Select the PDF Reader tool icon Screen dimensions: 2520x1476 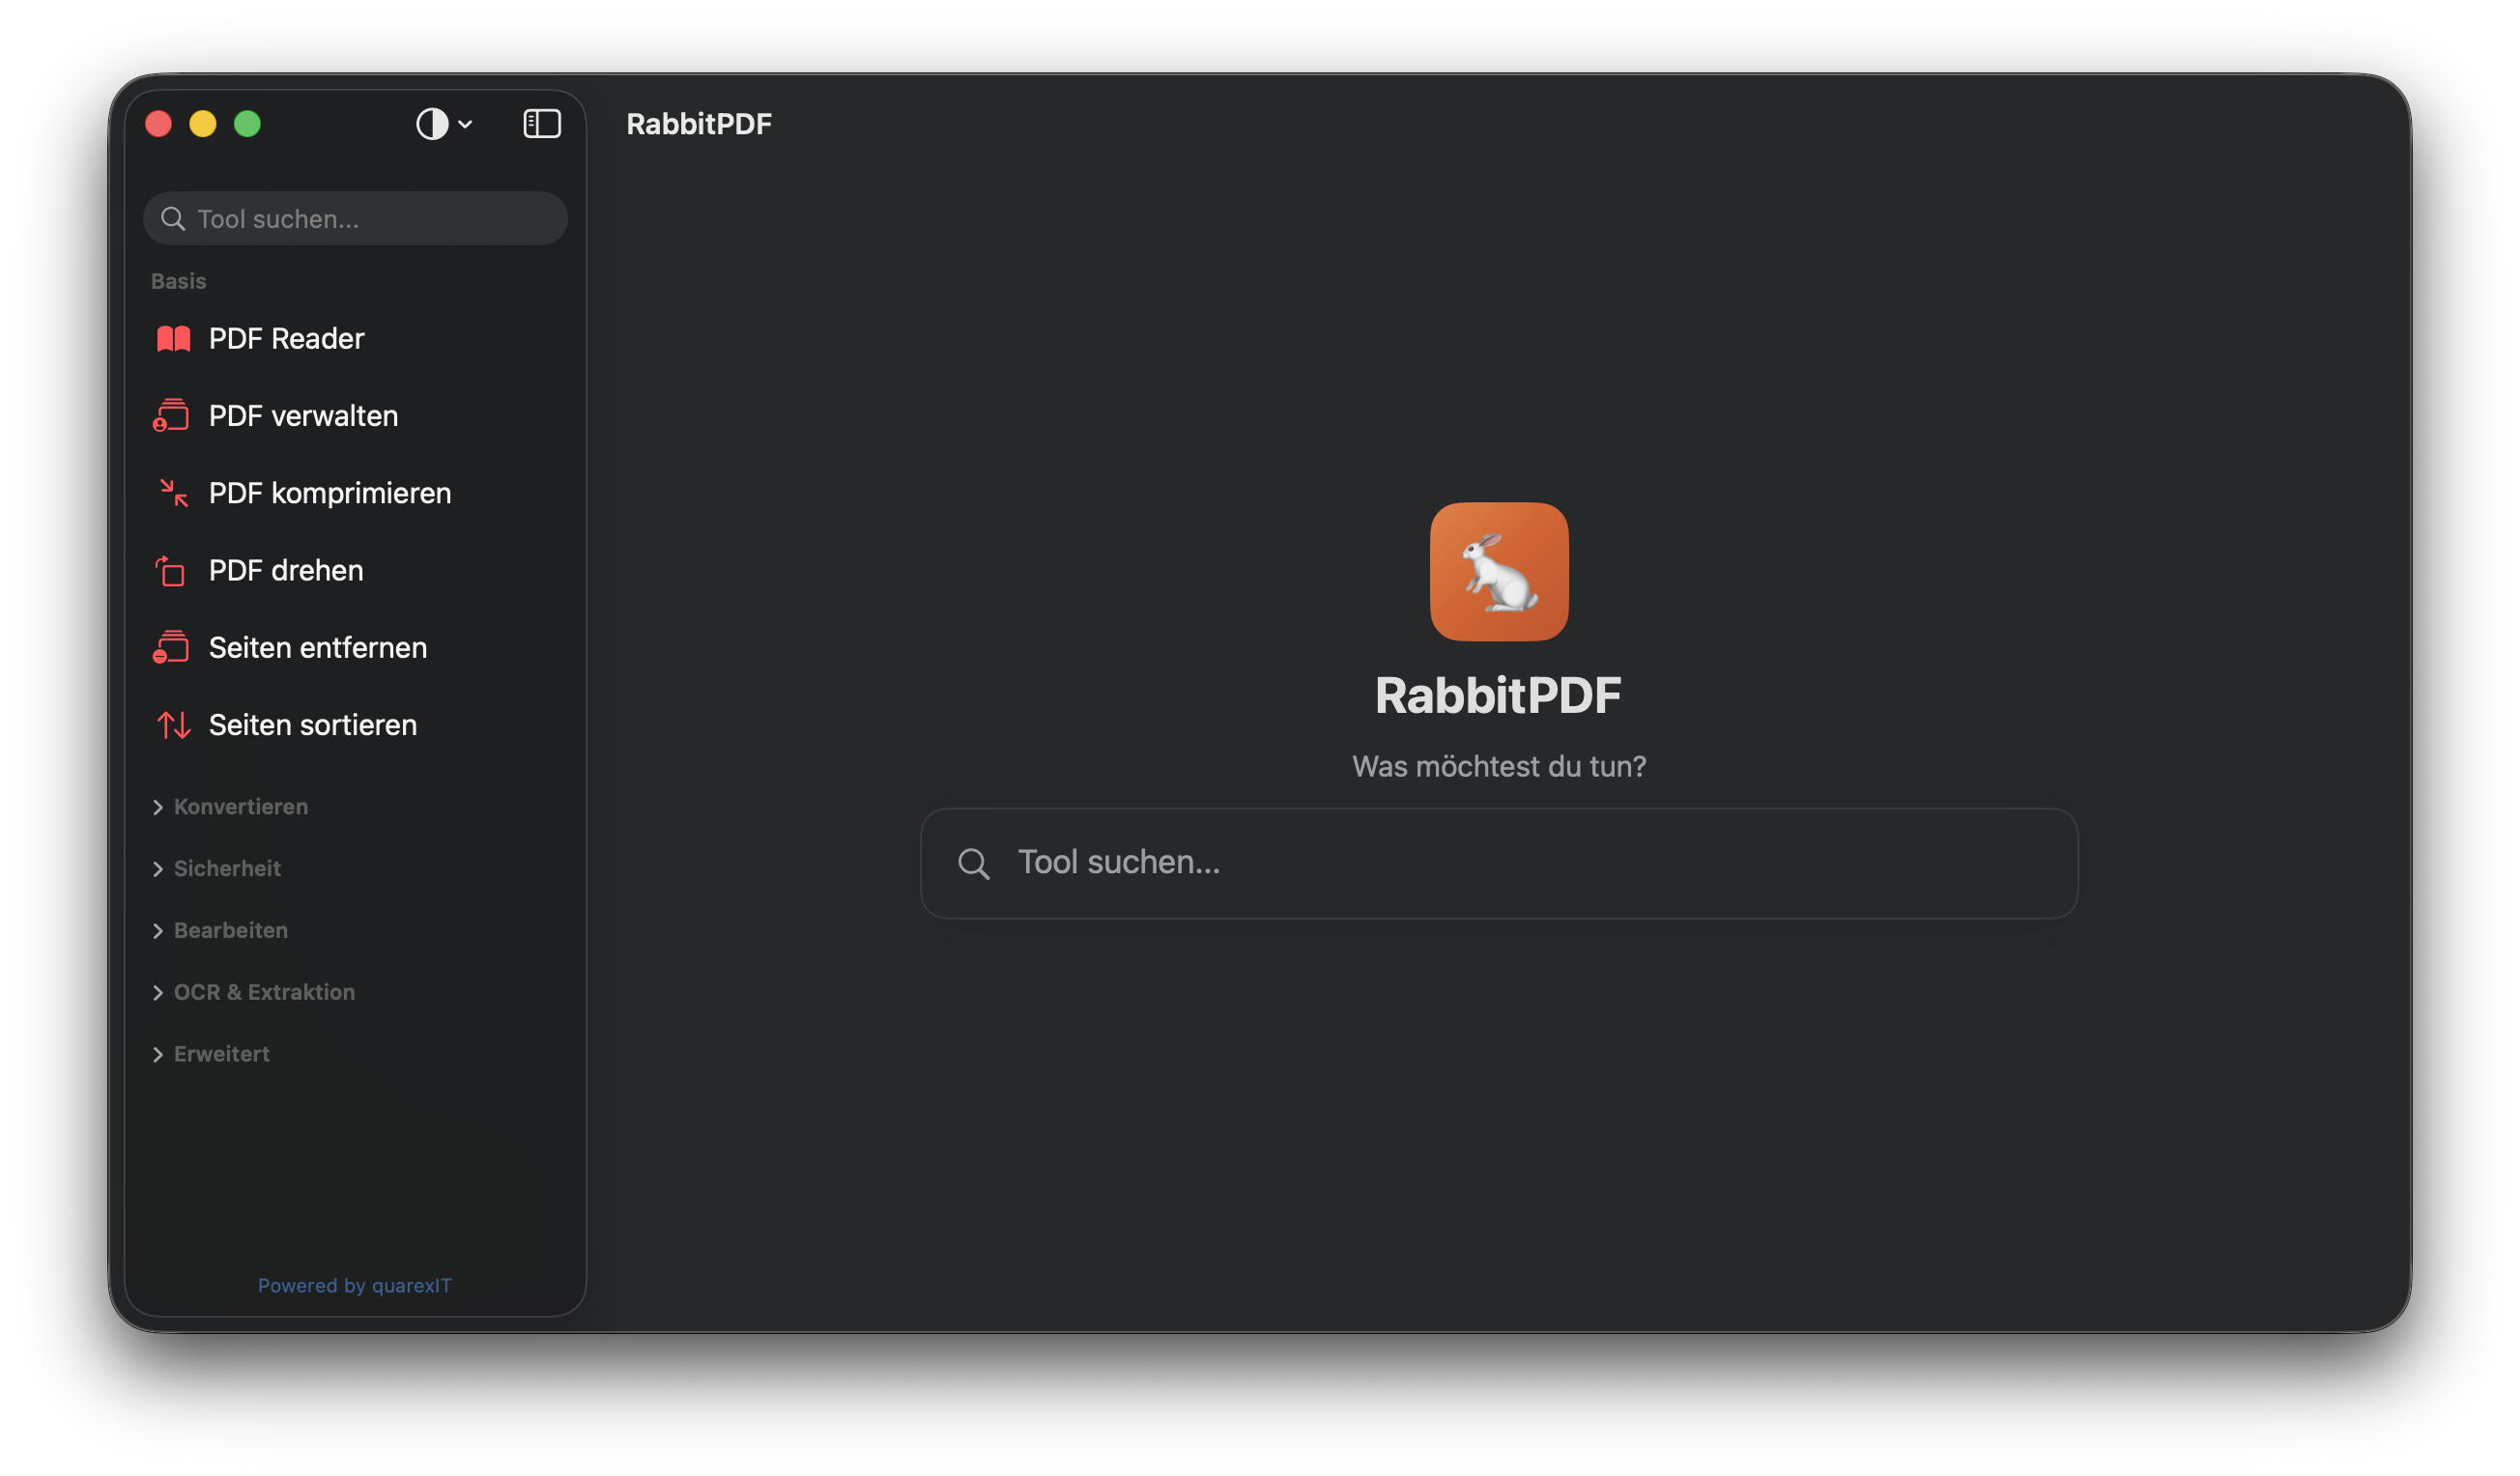pyautogui.click(x=171, y=338)
